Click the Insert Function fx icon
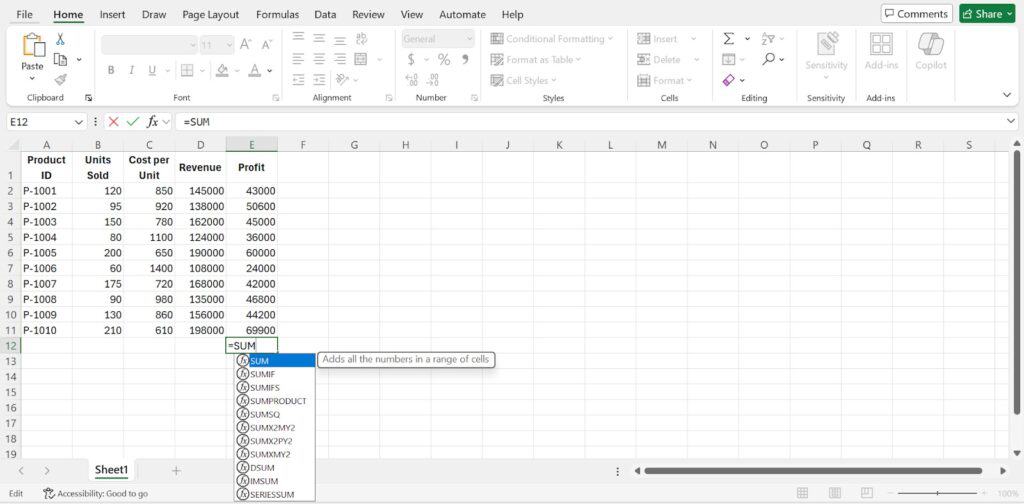 [153, 121]
